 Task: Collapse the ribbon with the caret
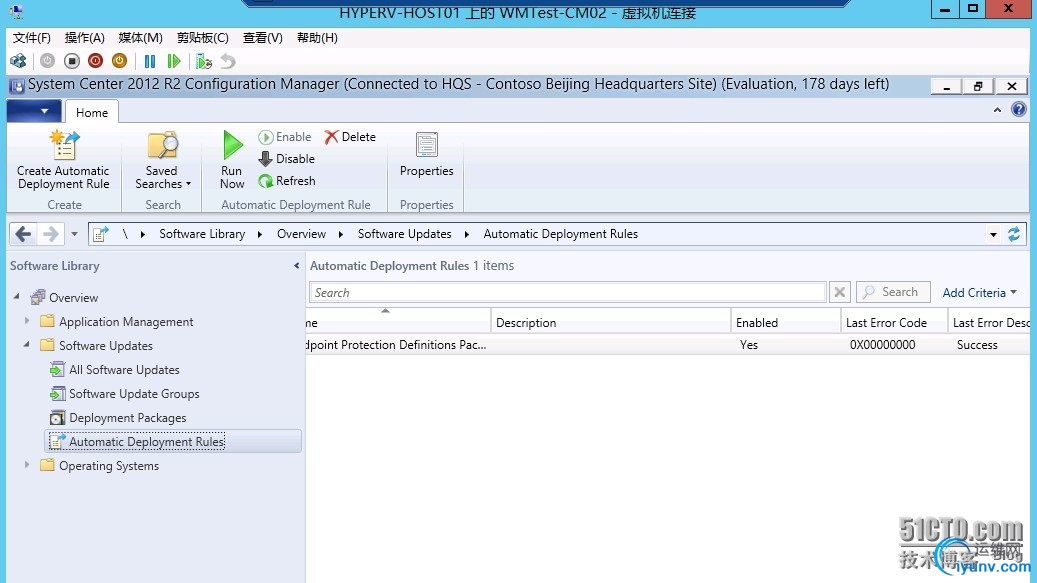click(997, 110)
